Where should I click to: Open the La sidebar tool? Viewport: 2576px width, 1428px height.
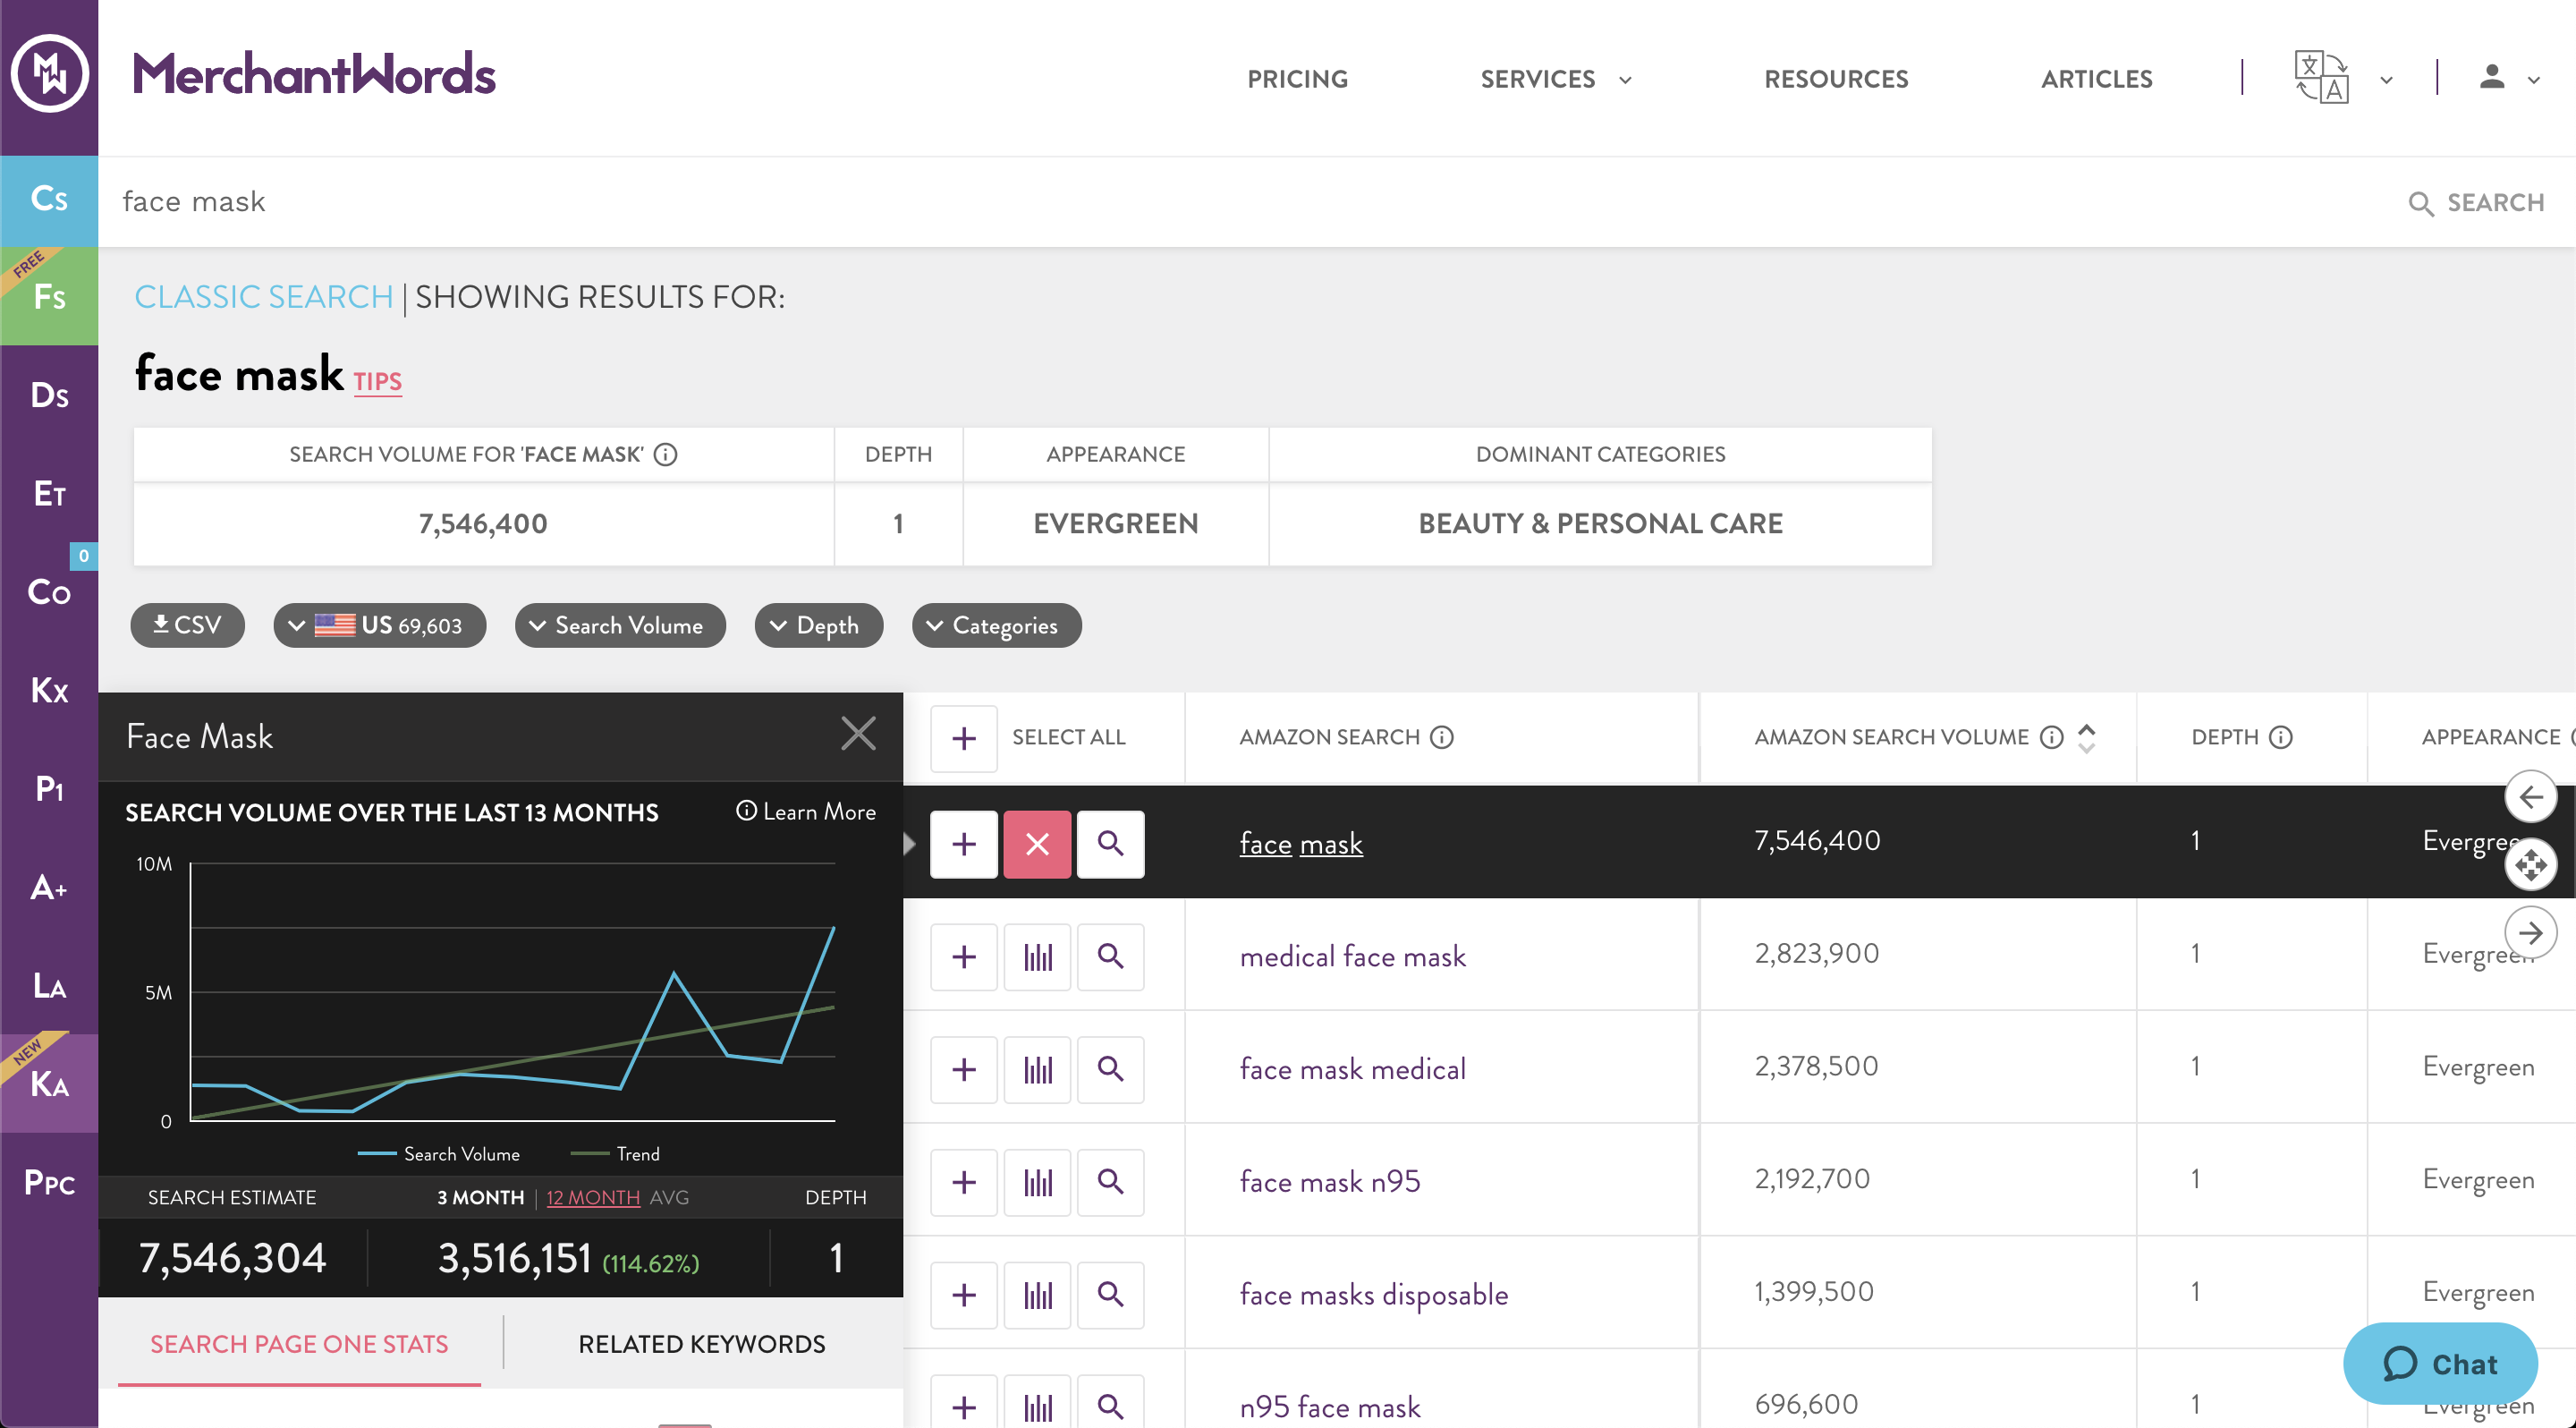[49, 985]
